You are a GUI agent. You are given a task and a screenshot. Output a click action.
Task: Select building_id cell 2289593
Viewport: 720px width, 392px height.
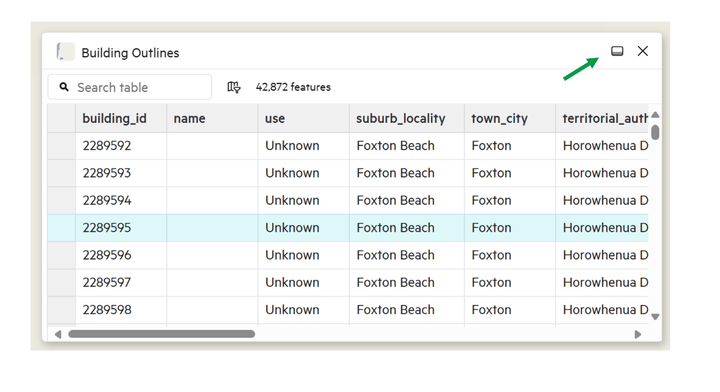pos(121,173)
